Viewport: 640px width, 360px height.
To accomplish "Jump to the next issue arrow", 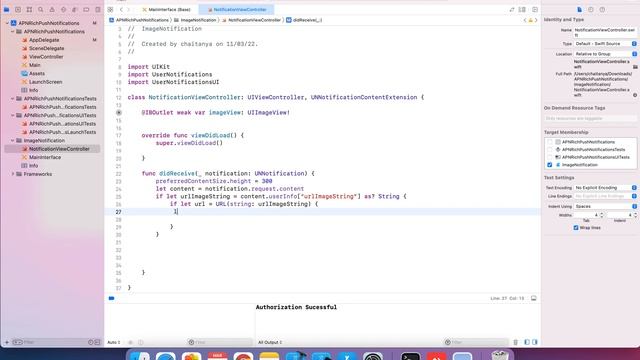I will point(536,20).
